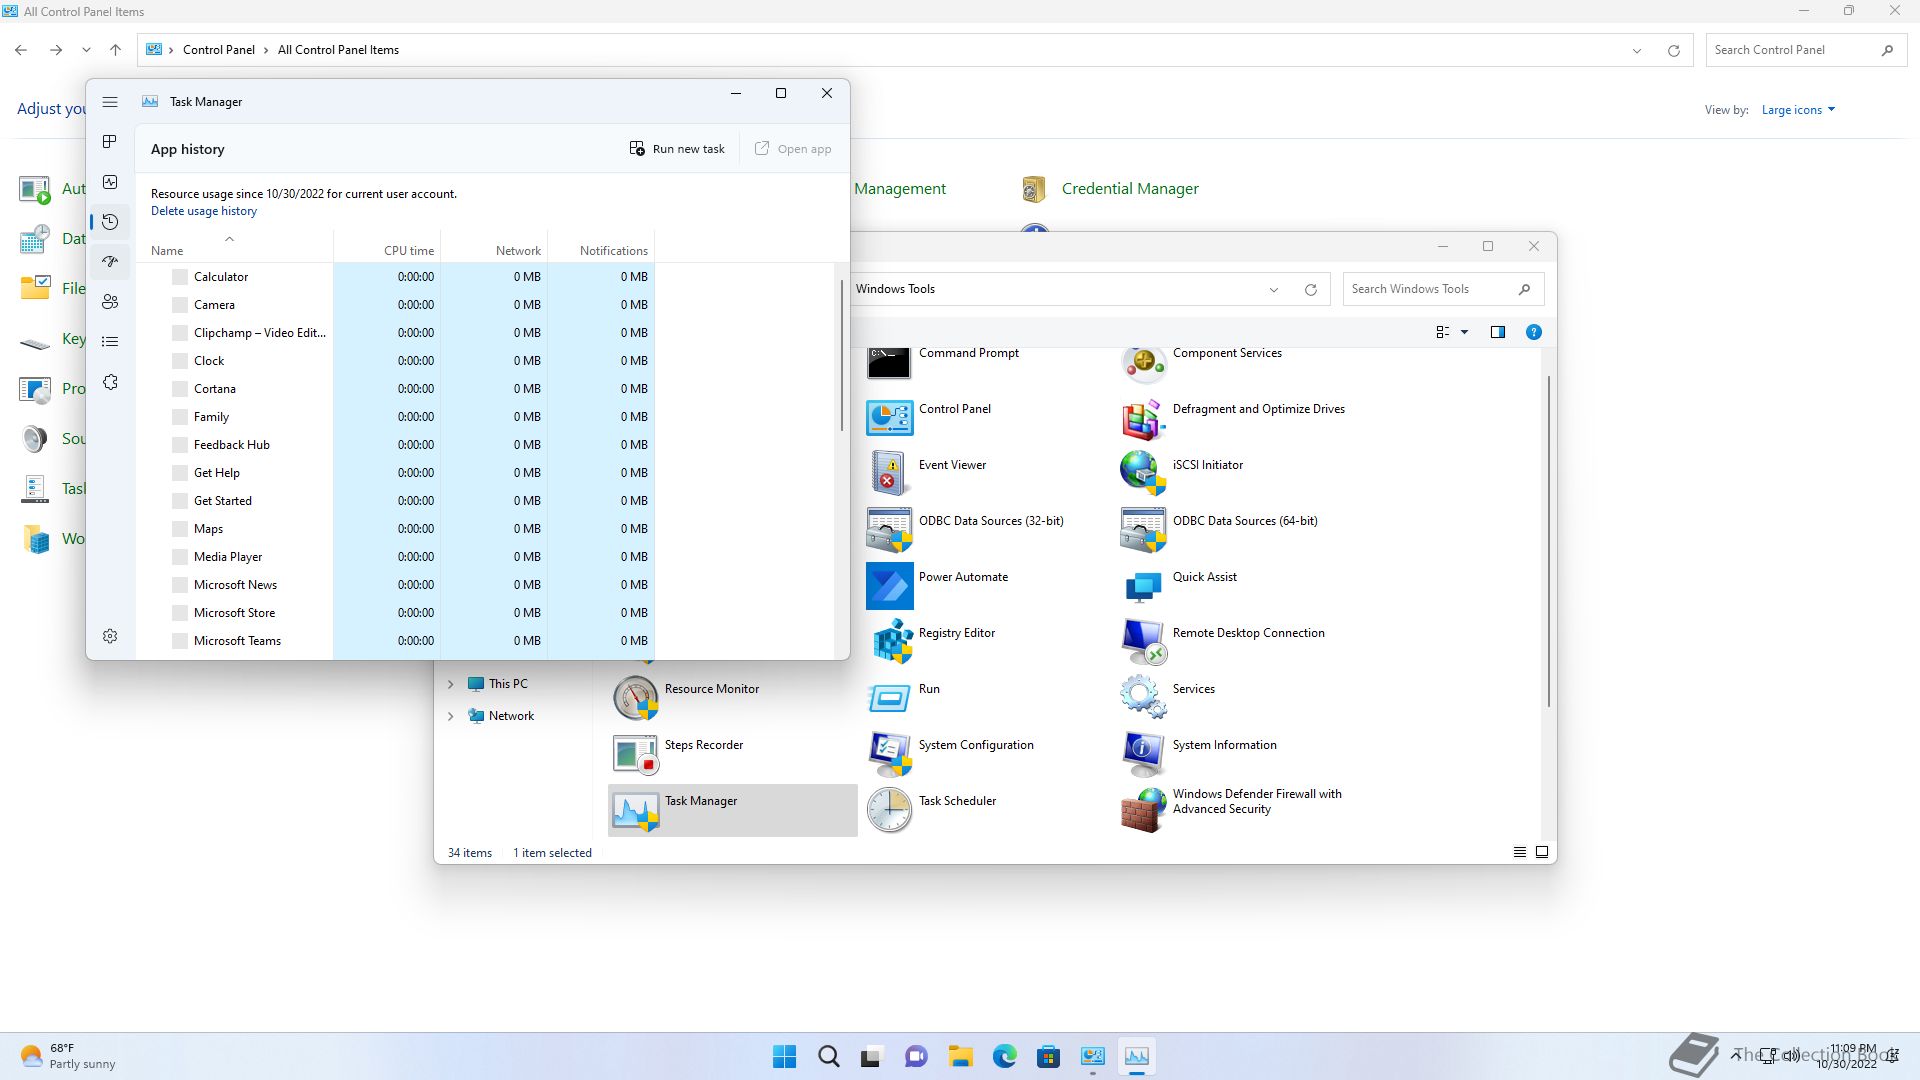
Task: Select App history icon in Task Manager sidebar
Action: coord(110,222)
